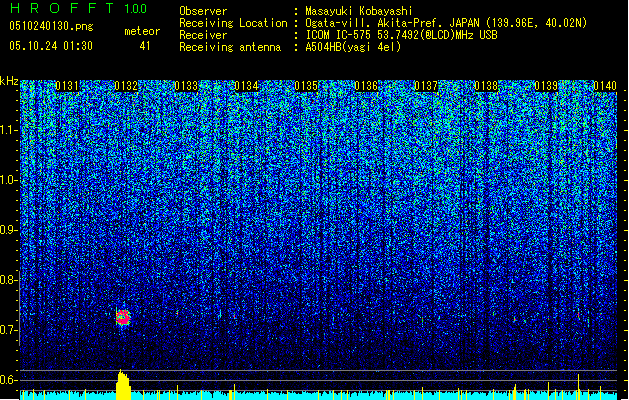Click the meteor count value 41

145,46
